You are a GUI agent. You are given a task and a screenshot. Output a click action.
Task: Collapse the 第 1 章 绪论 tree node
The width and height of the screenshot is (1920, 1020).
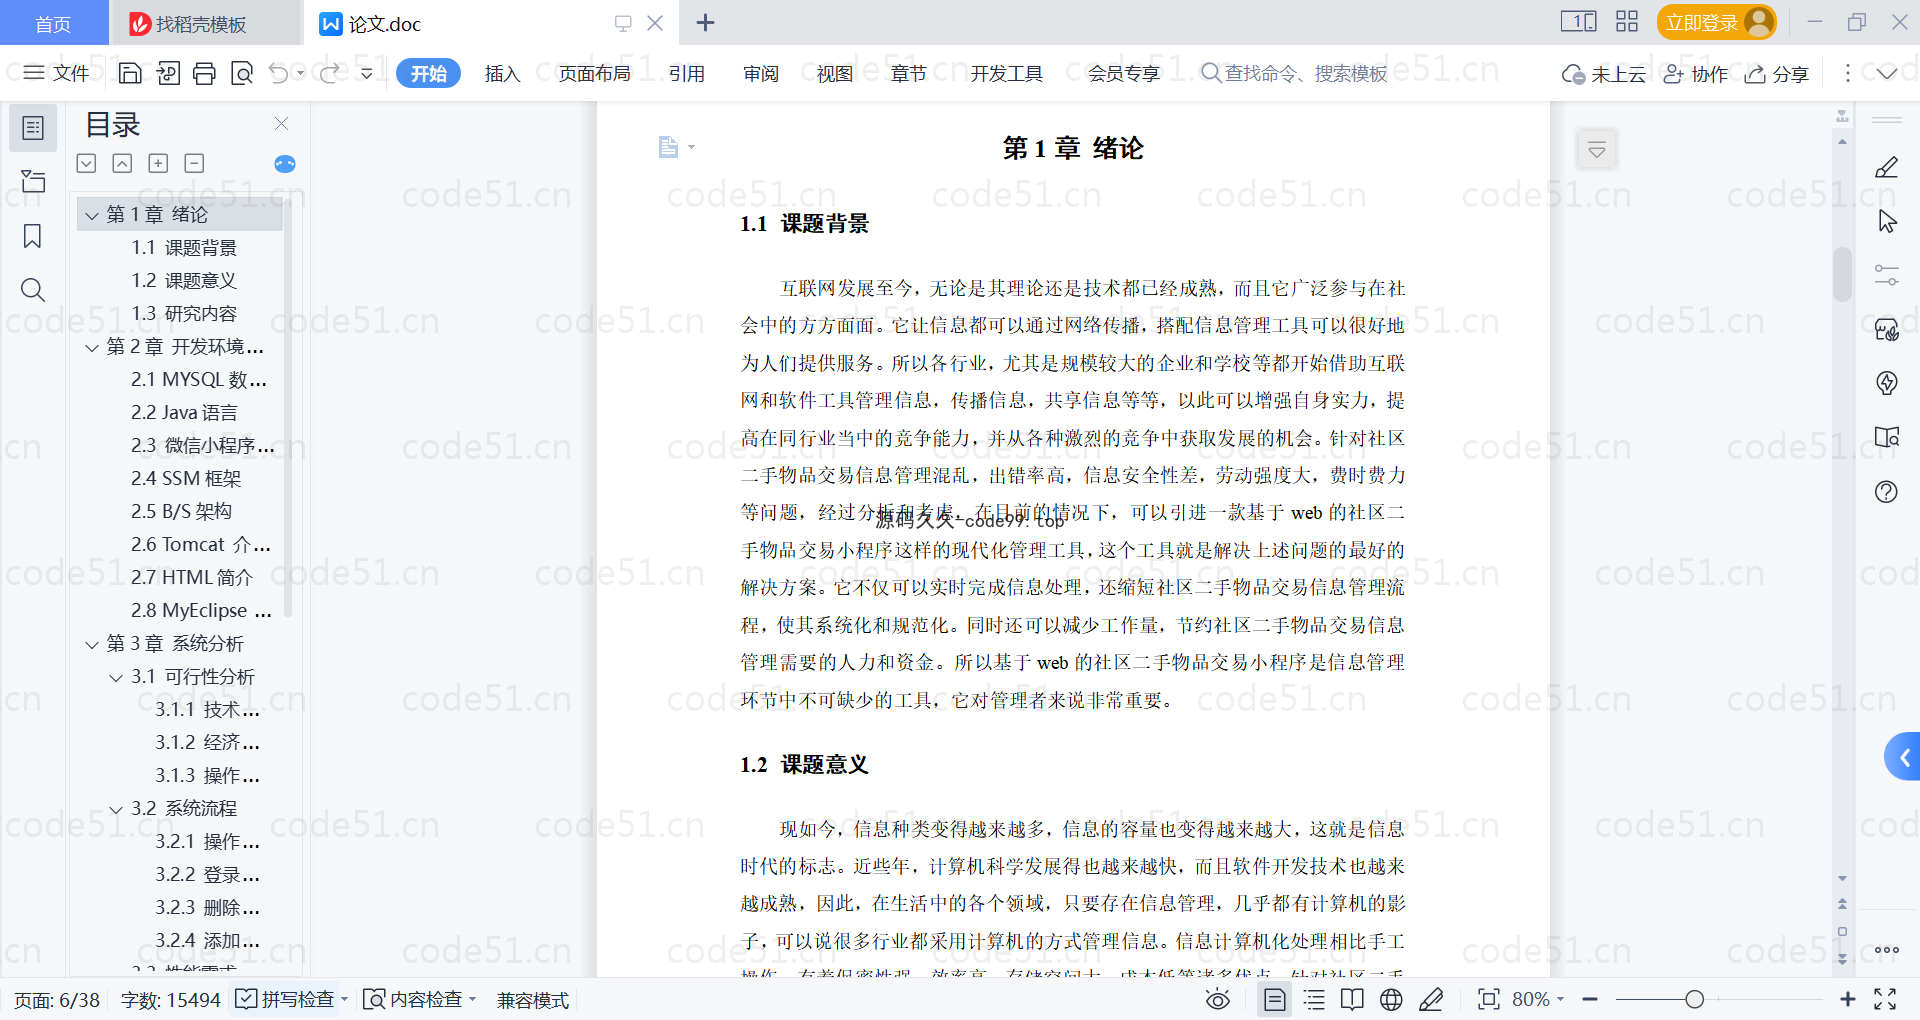pyautogui.click(x=92, y=215)
